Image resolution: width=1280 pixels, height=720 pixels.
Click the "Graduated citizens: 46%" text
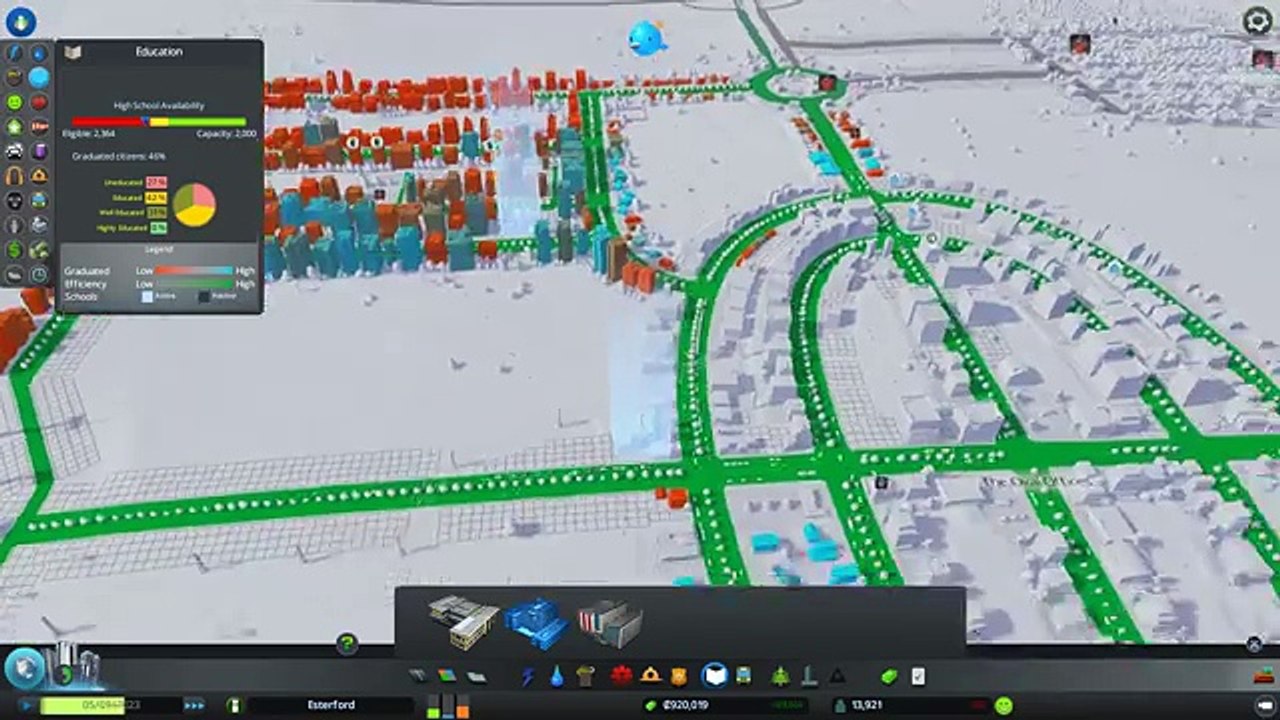tap(119, 157)
